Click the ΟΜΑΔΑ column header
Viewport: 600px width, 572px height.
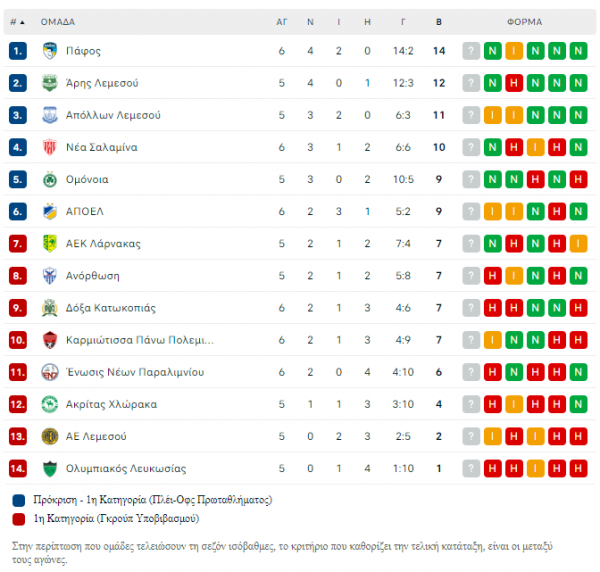click(x=58, y=22)
